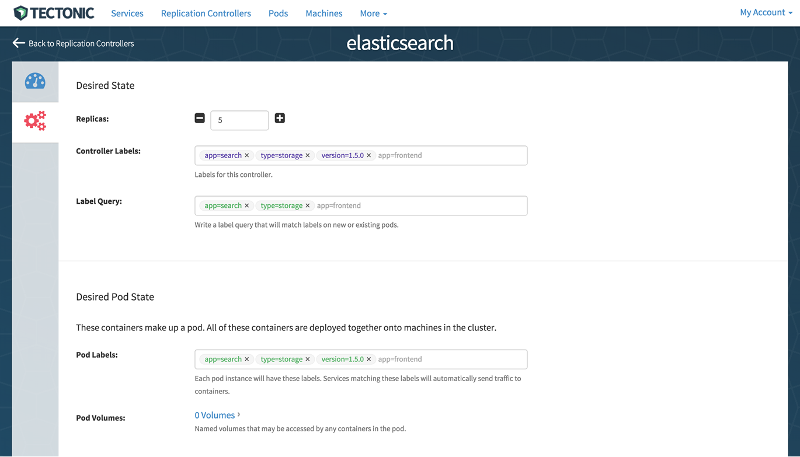
Task: Focus the Label Query tag input
Action: (420, 206)
